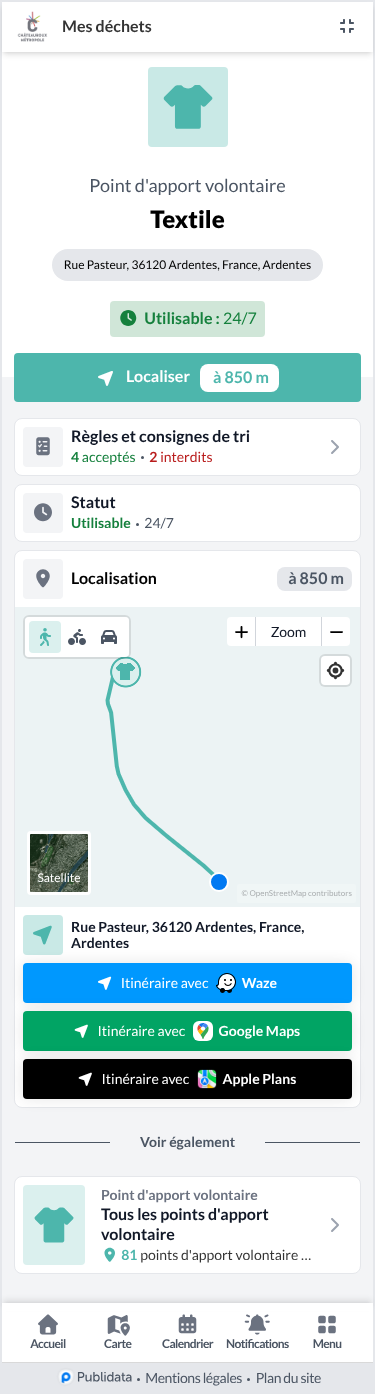Viewport: 375px width, 1394px height.
Task: Zoom in using the map plus button
Action: (x=241, y=632)
